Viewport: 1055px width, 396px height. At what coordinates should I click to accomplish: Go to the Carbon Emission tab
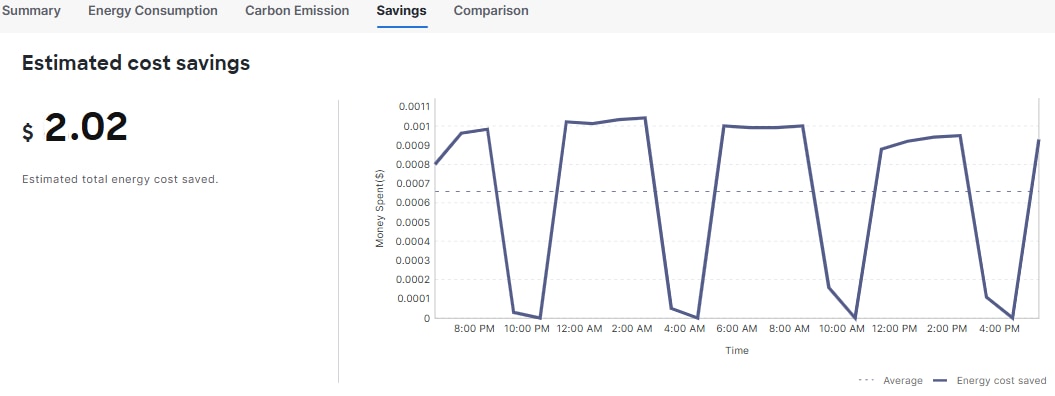(297, 11)
